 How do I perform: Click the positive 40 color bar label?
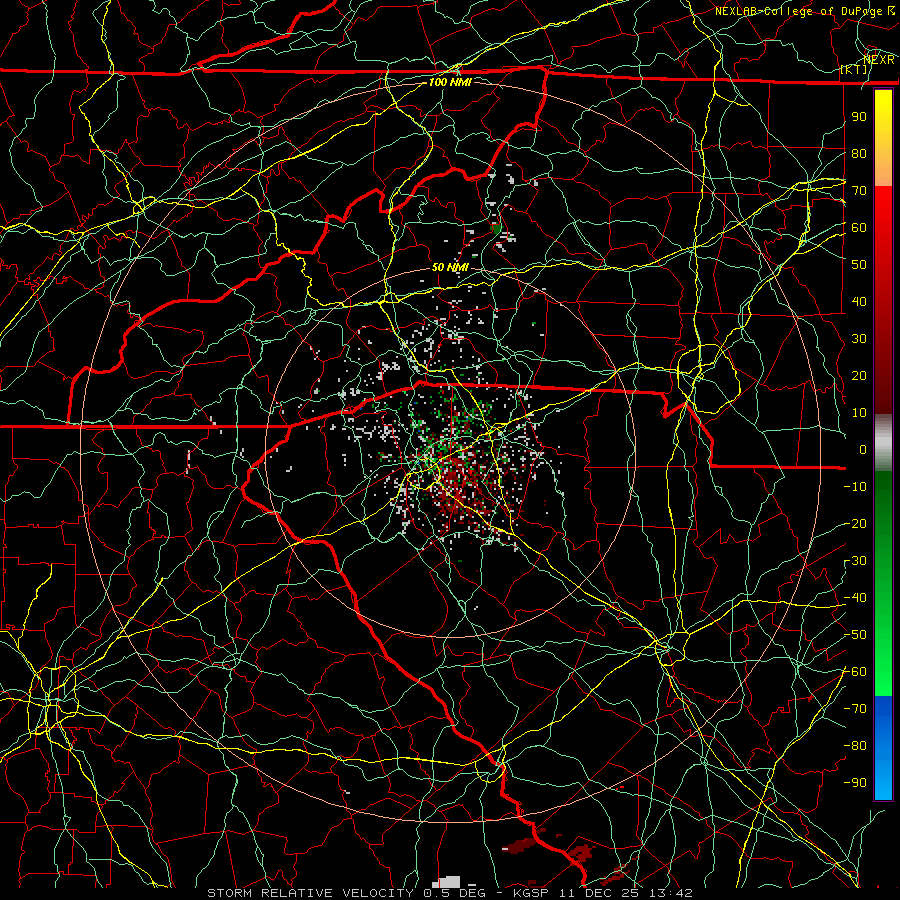859,301
